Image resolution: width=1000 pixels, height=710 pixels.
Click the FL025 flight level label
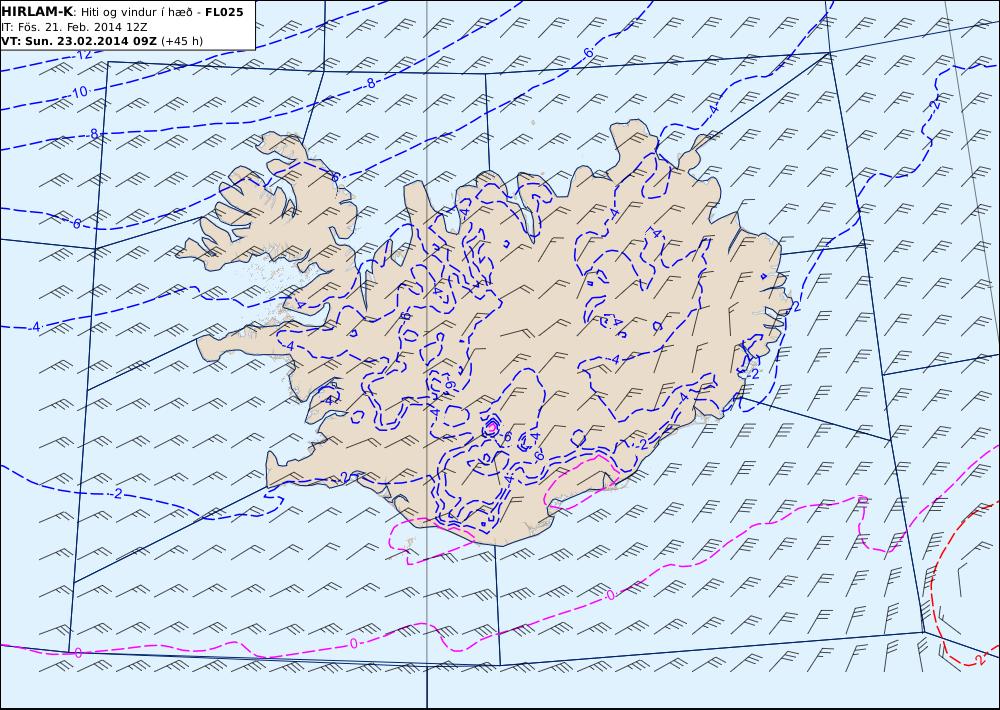point(224,12)
